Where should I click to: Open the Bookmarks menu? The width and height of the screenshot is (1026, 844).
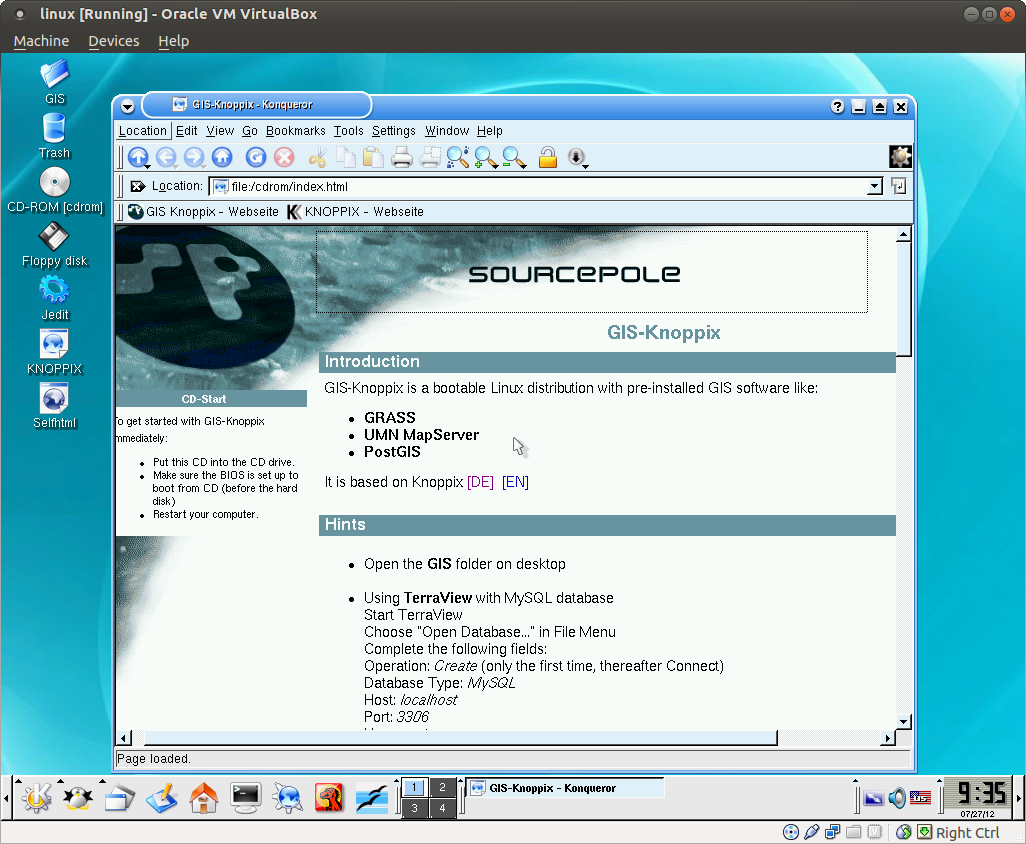[296, 131]
